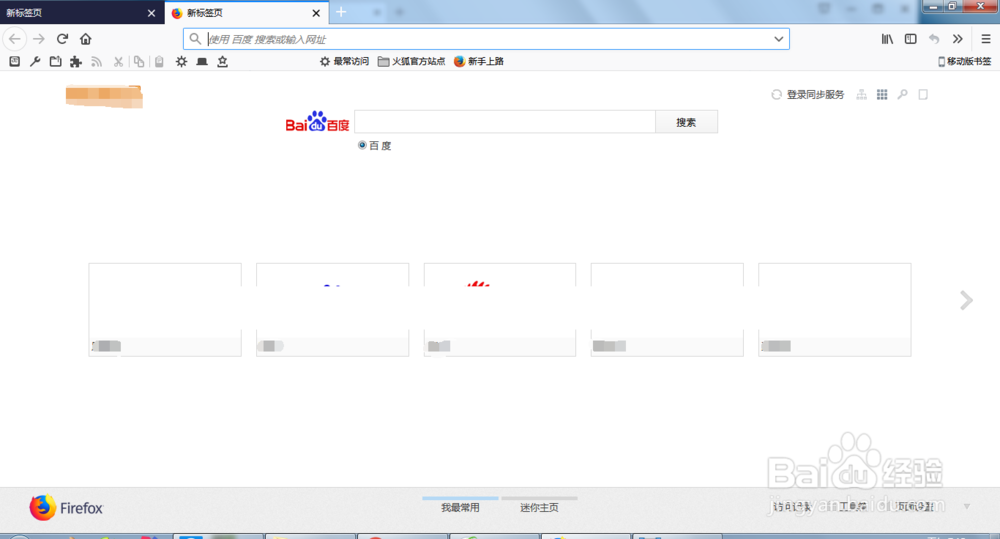Open the puzzle-piece add-ons icon
1000x539 pixels.
(x=76, y=61)
